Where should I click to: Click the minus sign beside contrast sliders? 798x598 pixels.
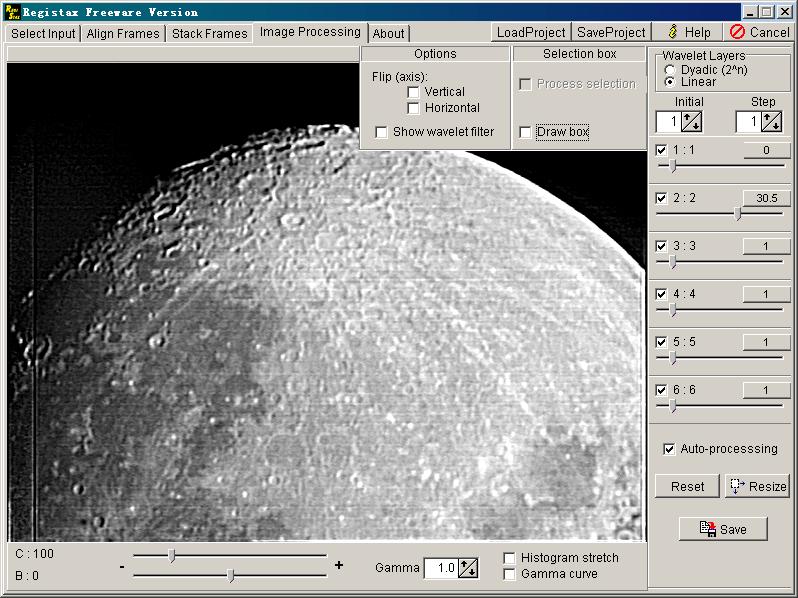122,566
